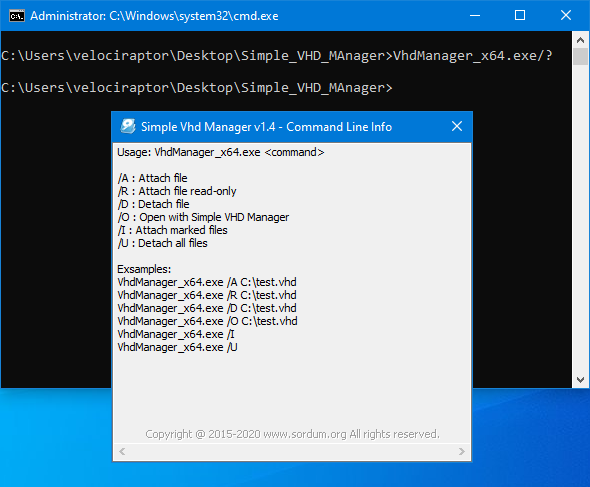The width and height of the screenshot is (590, 487).
Task: Click the empty cmd prompt line
Action: pyautogui.click(x=197, y=88)
